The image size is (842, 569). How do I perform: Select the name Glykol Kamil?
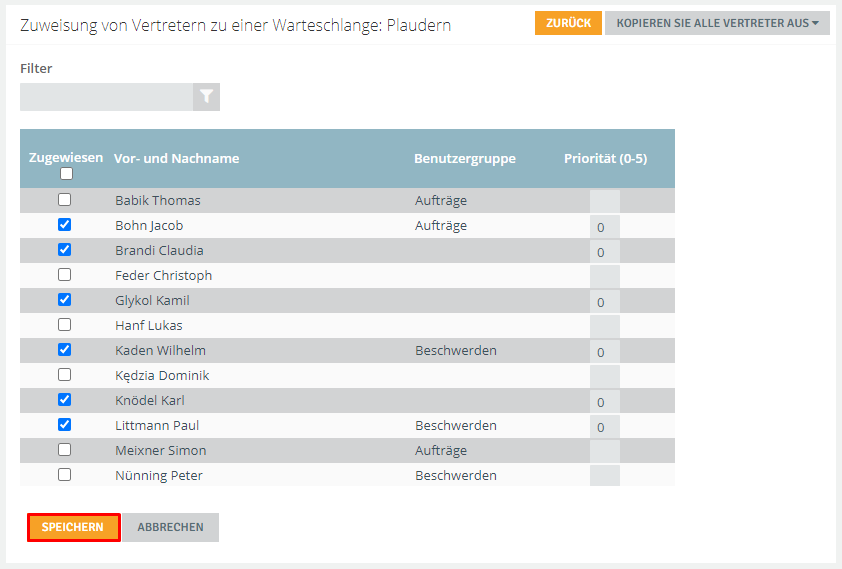point(152,301)
